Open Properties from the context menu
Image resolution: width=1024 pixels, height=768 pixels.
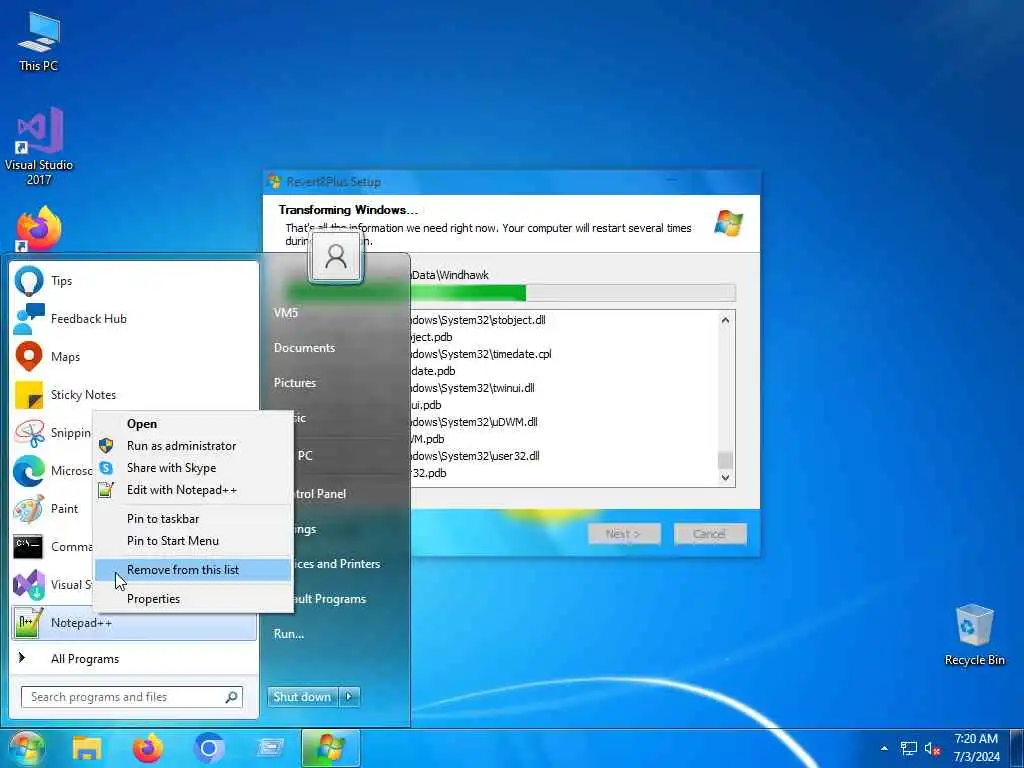click(193, 599)
